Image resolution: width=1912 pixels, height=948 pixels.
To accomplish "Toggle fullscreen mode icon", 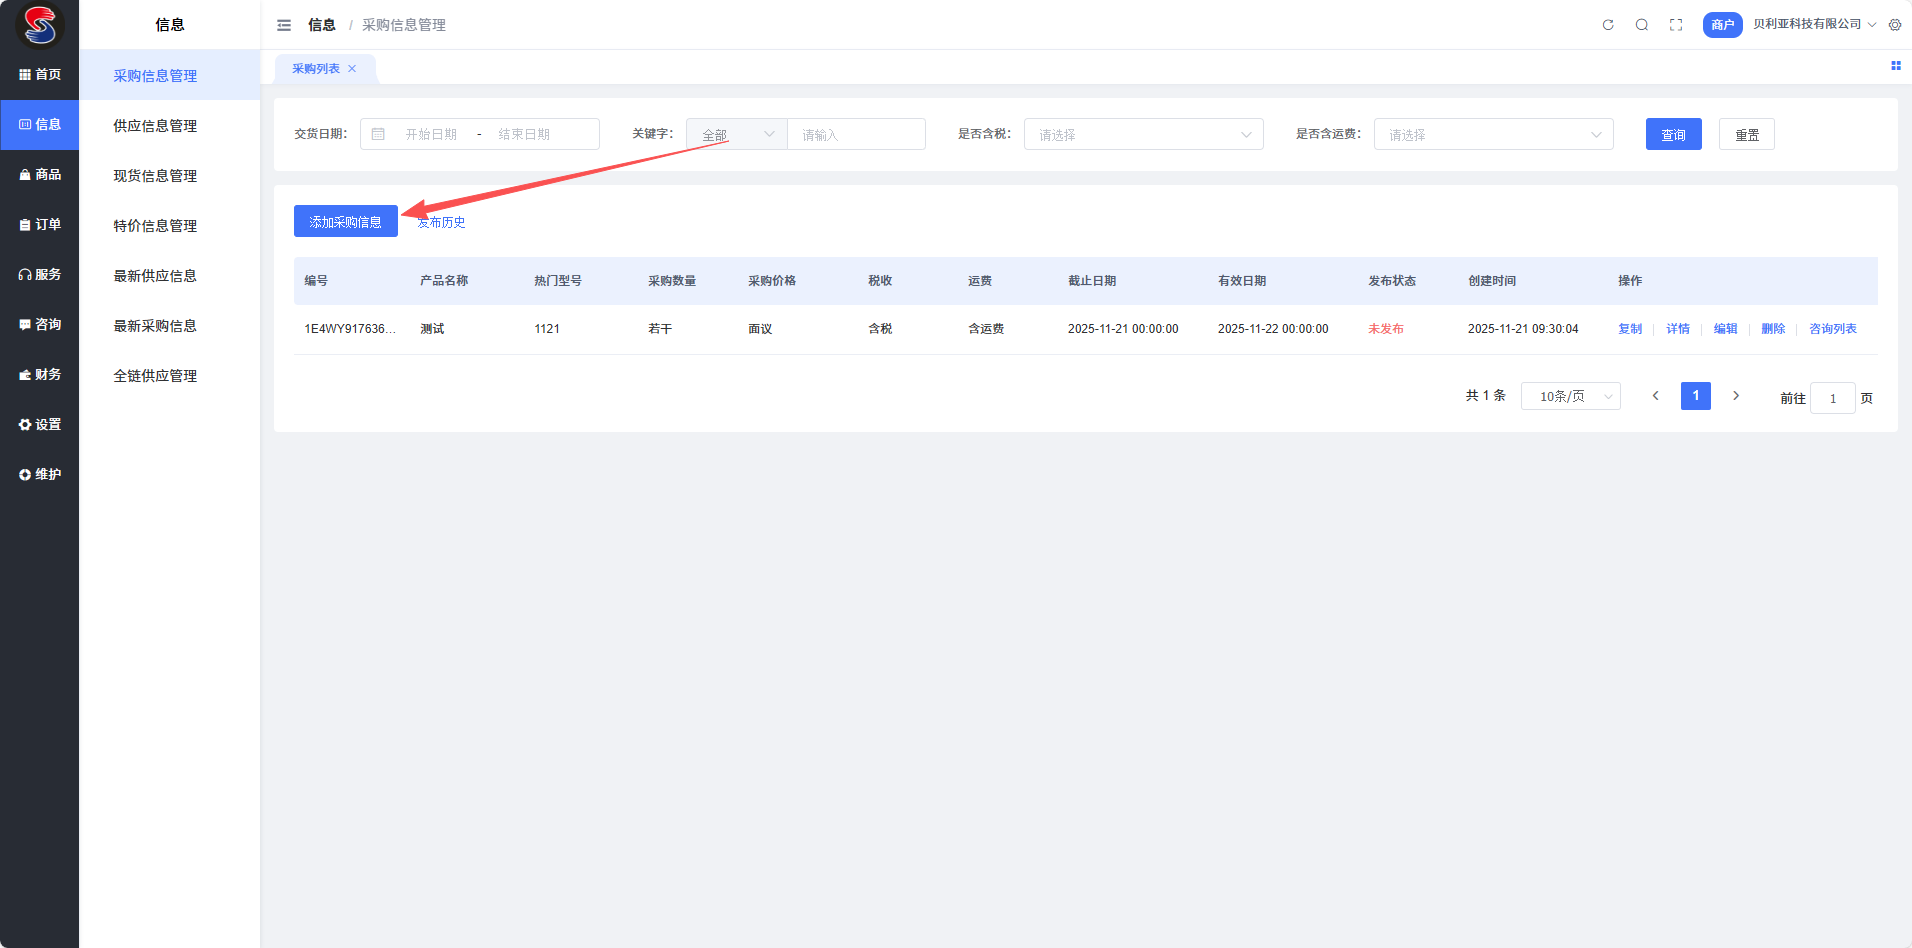I will coord(1676,25).
